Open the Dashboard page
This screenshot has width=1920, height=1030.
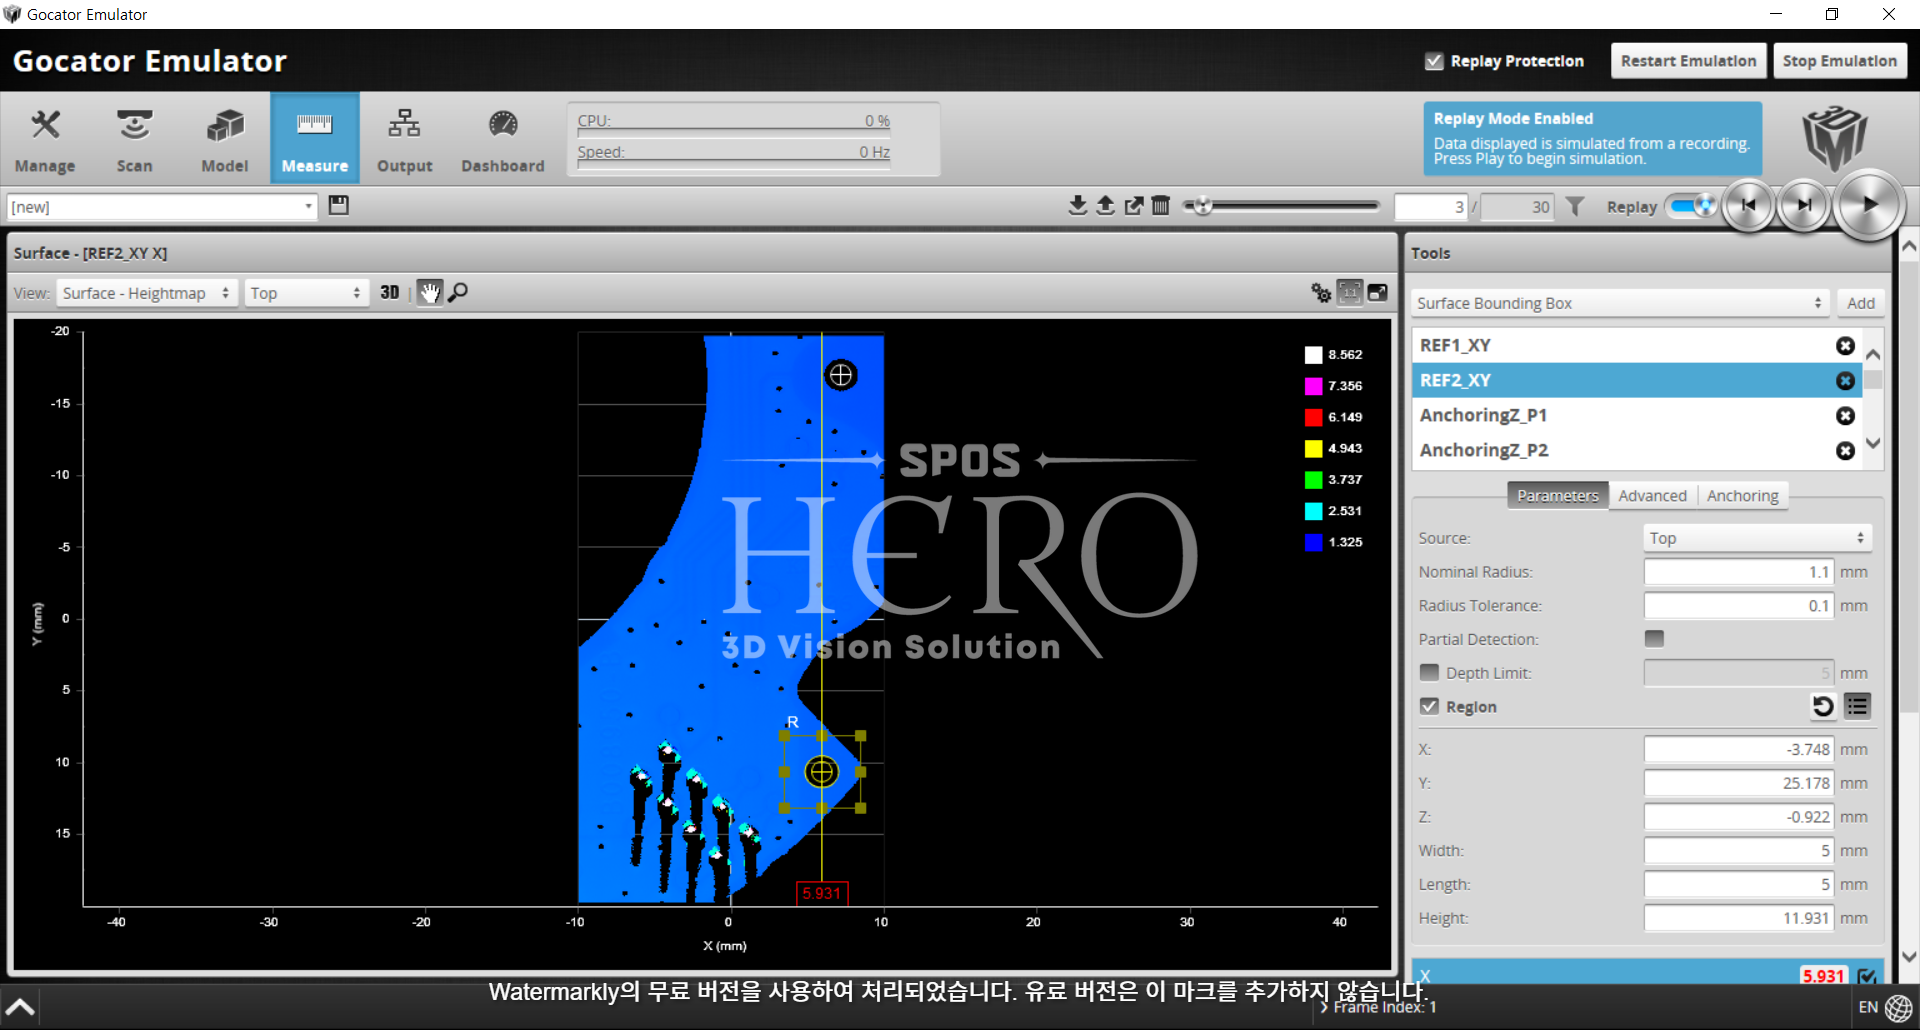[503, 139]
